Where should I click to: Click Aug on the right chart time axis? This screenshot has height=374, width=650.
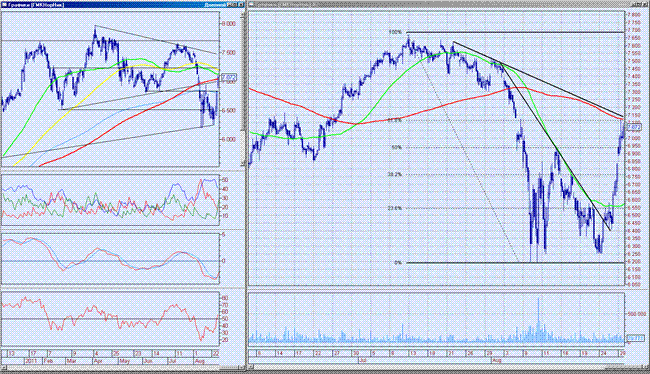[x=497, y=360]
